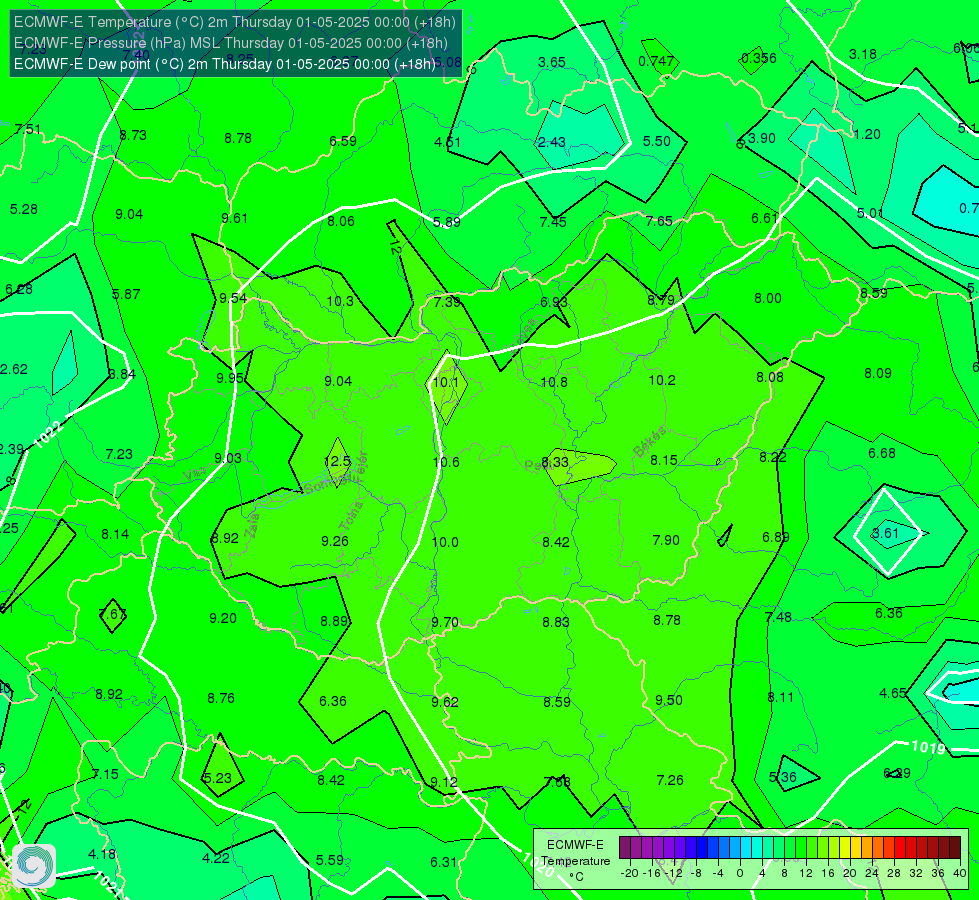
Task: Click the 9.50 temperature value
Action: point(669,701)
